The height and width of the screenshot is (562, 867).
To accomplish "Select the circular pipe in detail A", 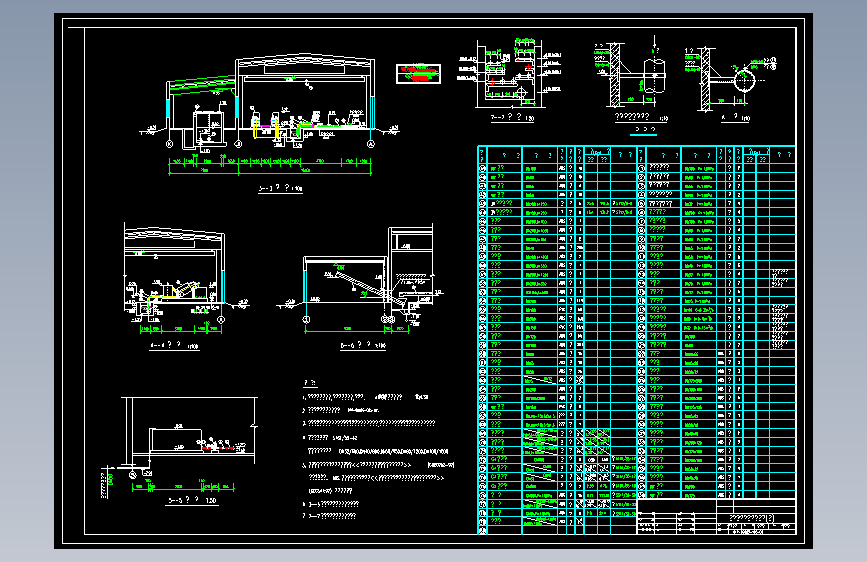I will tap(744, 81).
